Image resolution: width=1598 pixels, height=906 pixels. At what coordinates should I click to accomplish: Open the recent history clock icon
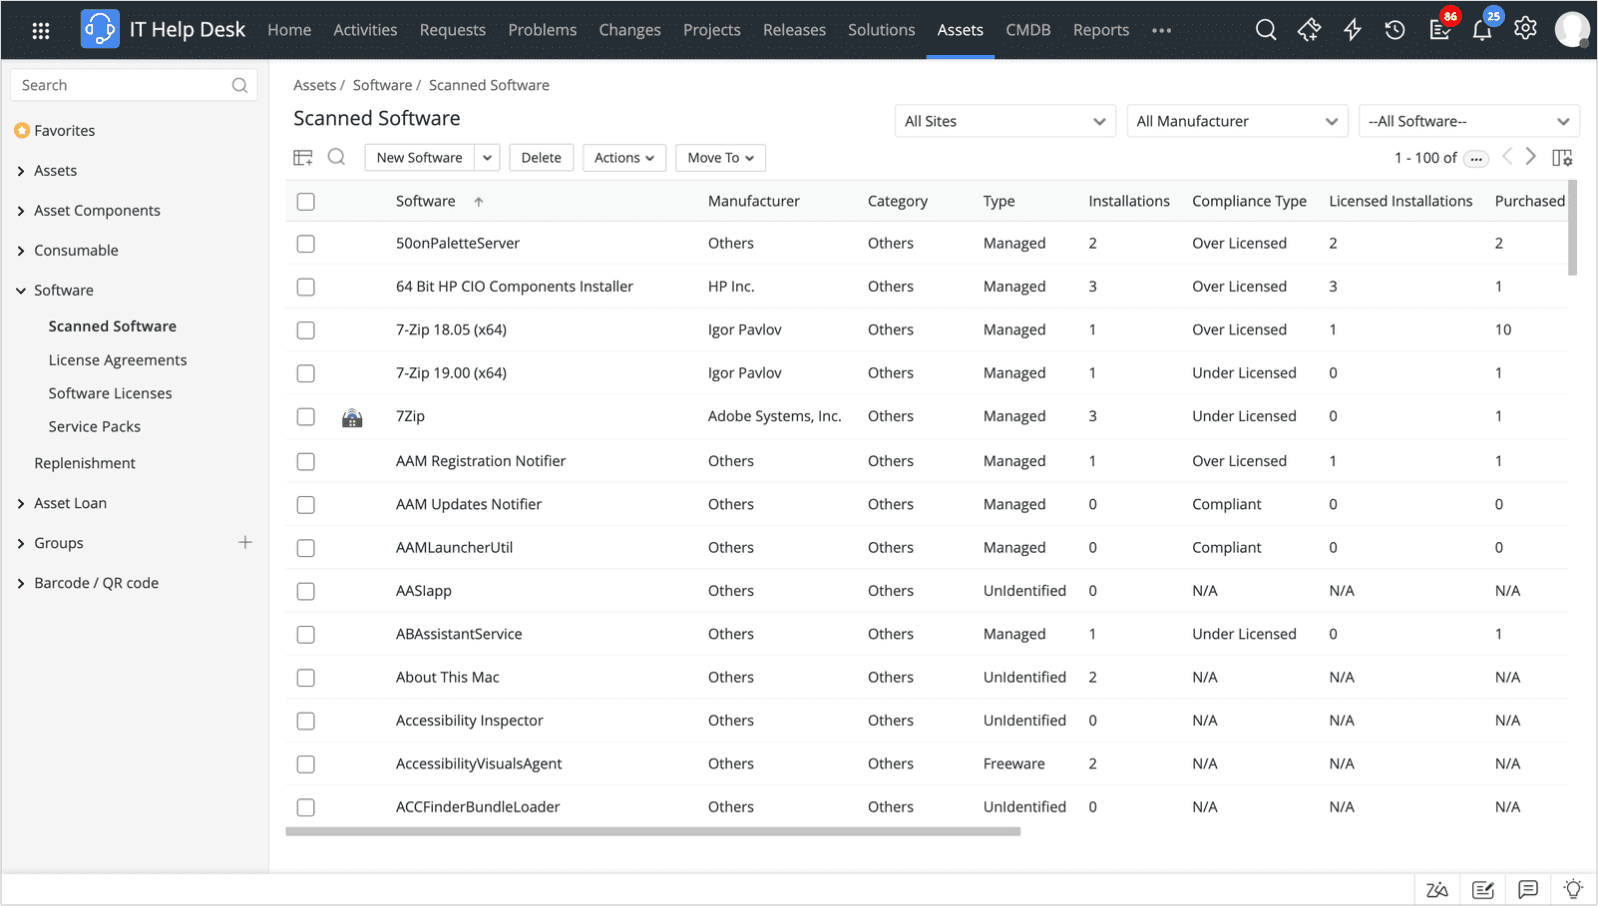coord(1394,30)
